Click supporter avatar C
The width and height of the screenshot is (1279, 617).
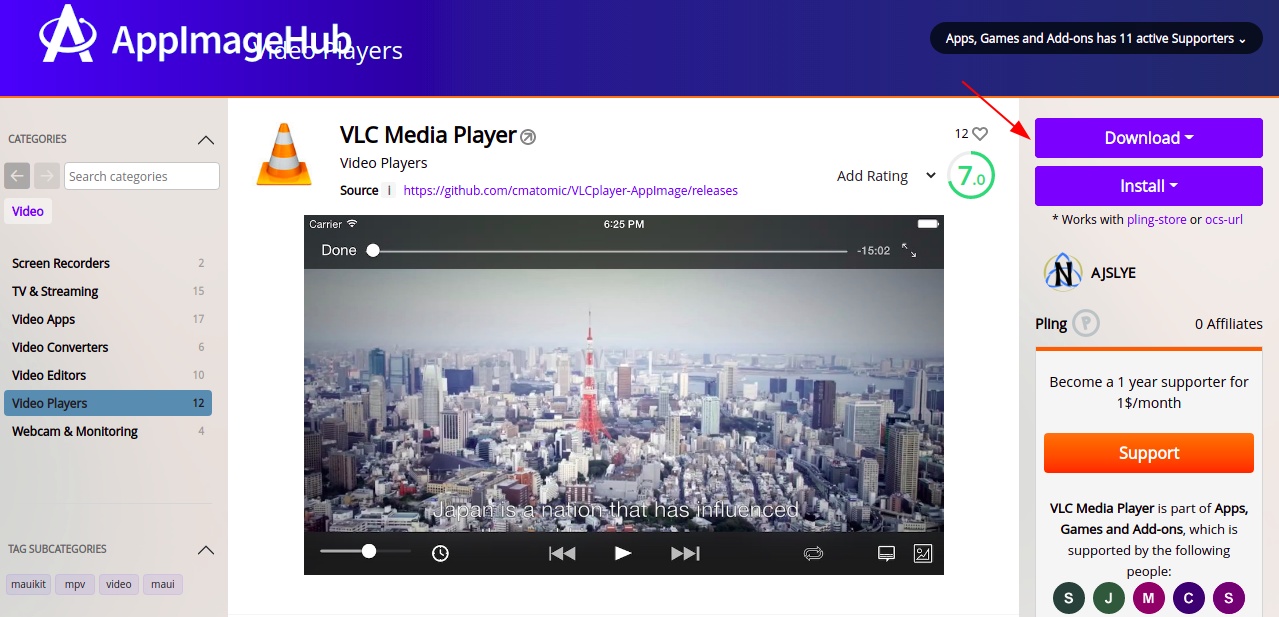tap(1189, 599)
